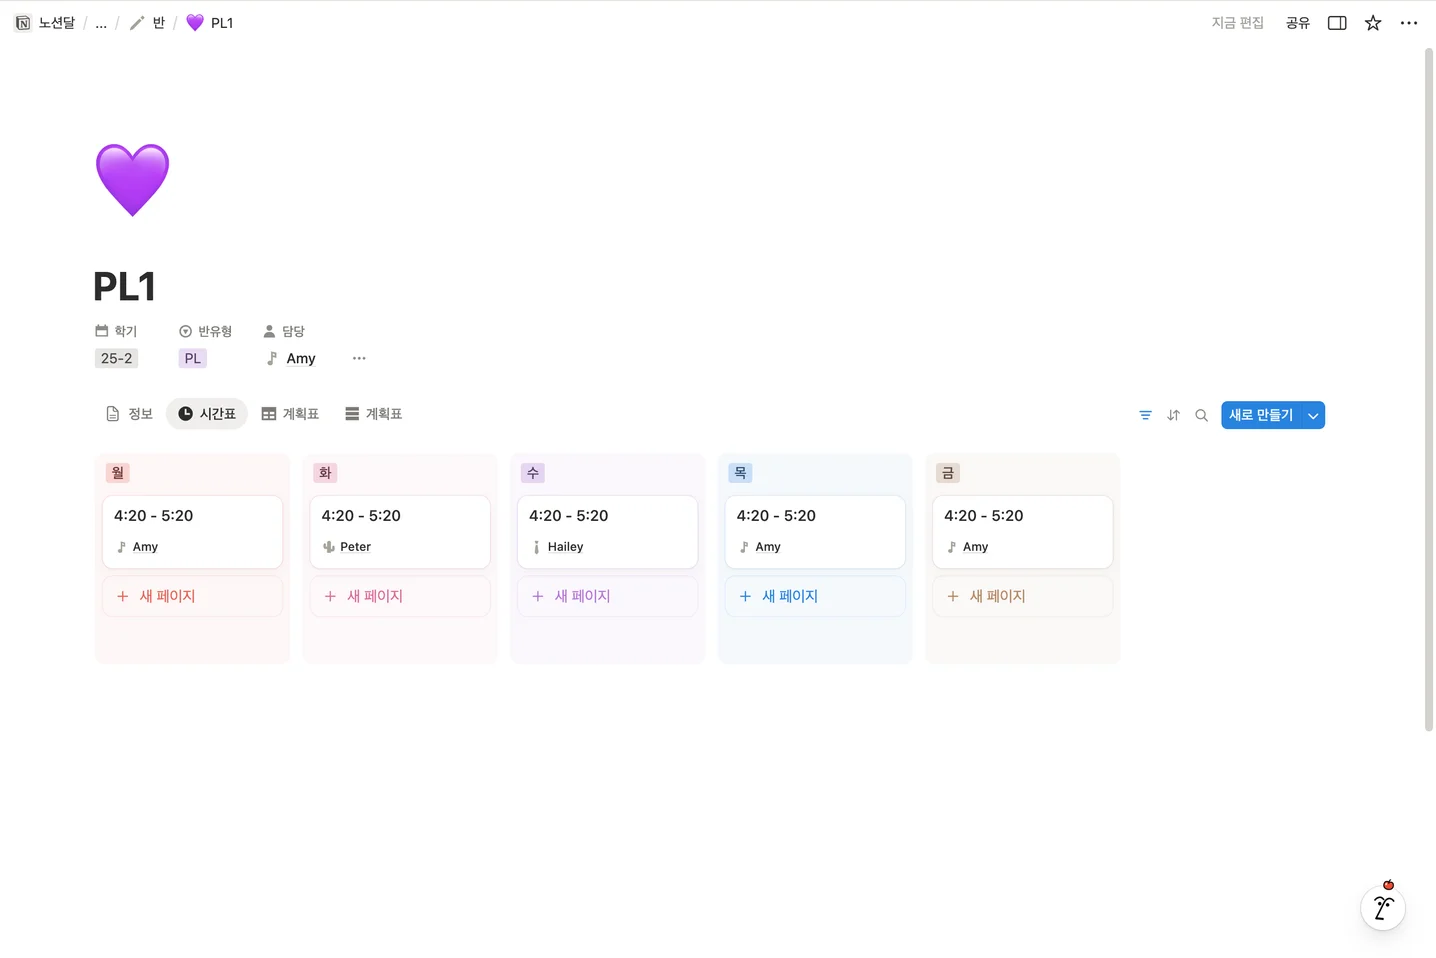The height and width of the screenshot is (958, 1436).
Task: Click the sort icon next to filter
Action: (1173, 415)
